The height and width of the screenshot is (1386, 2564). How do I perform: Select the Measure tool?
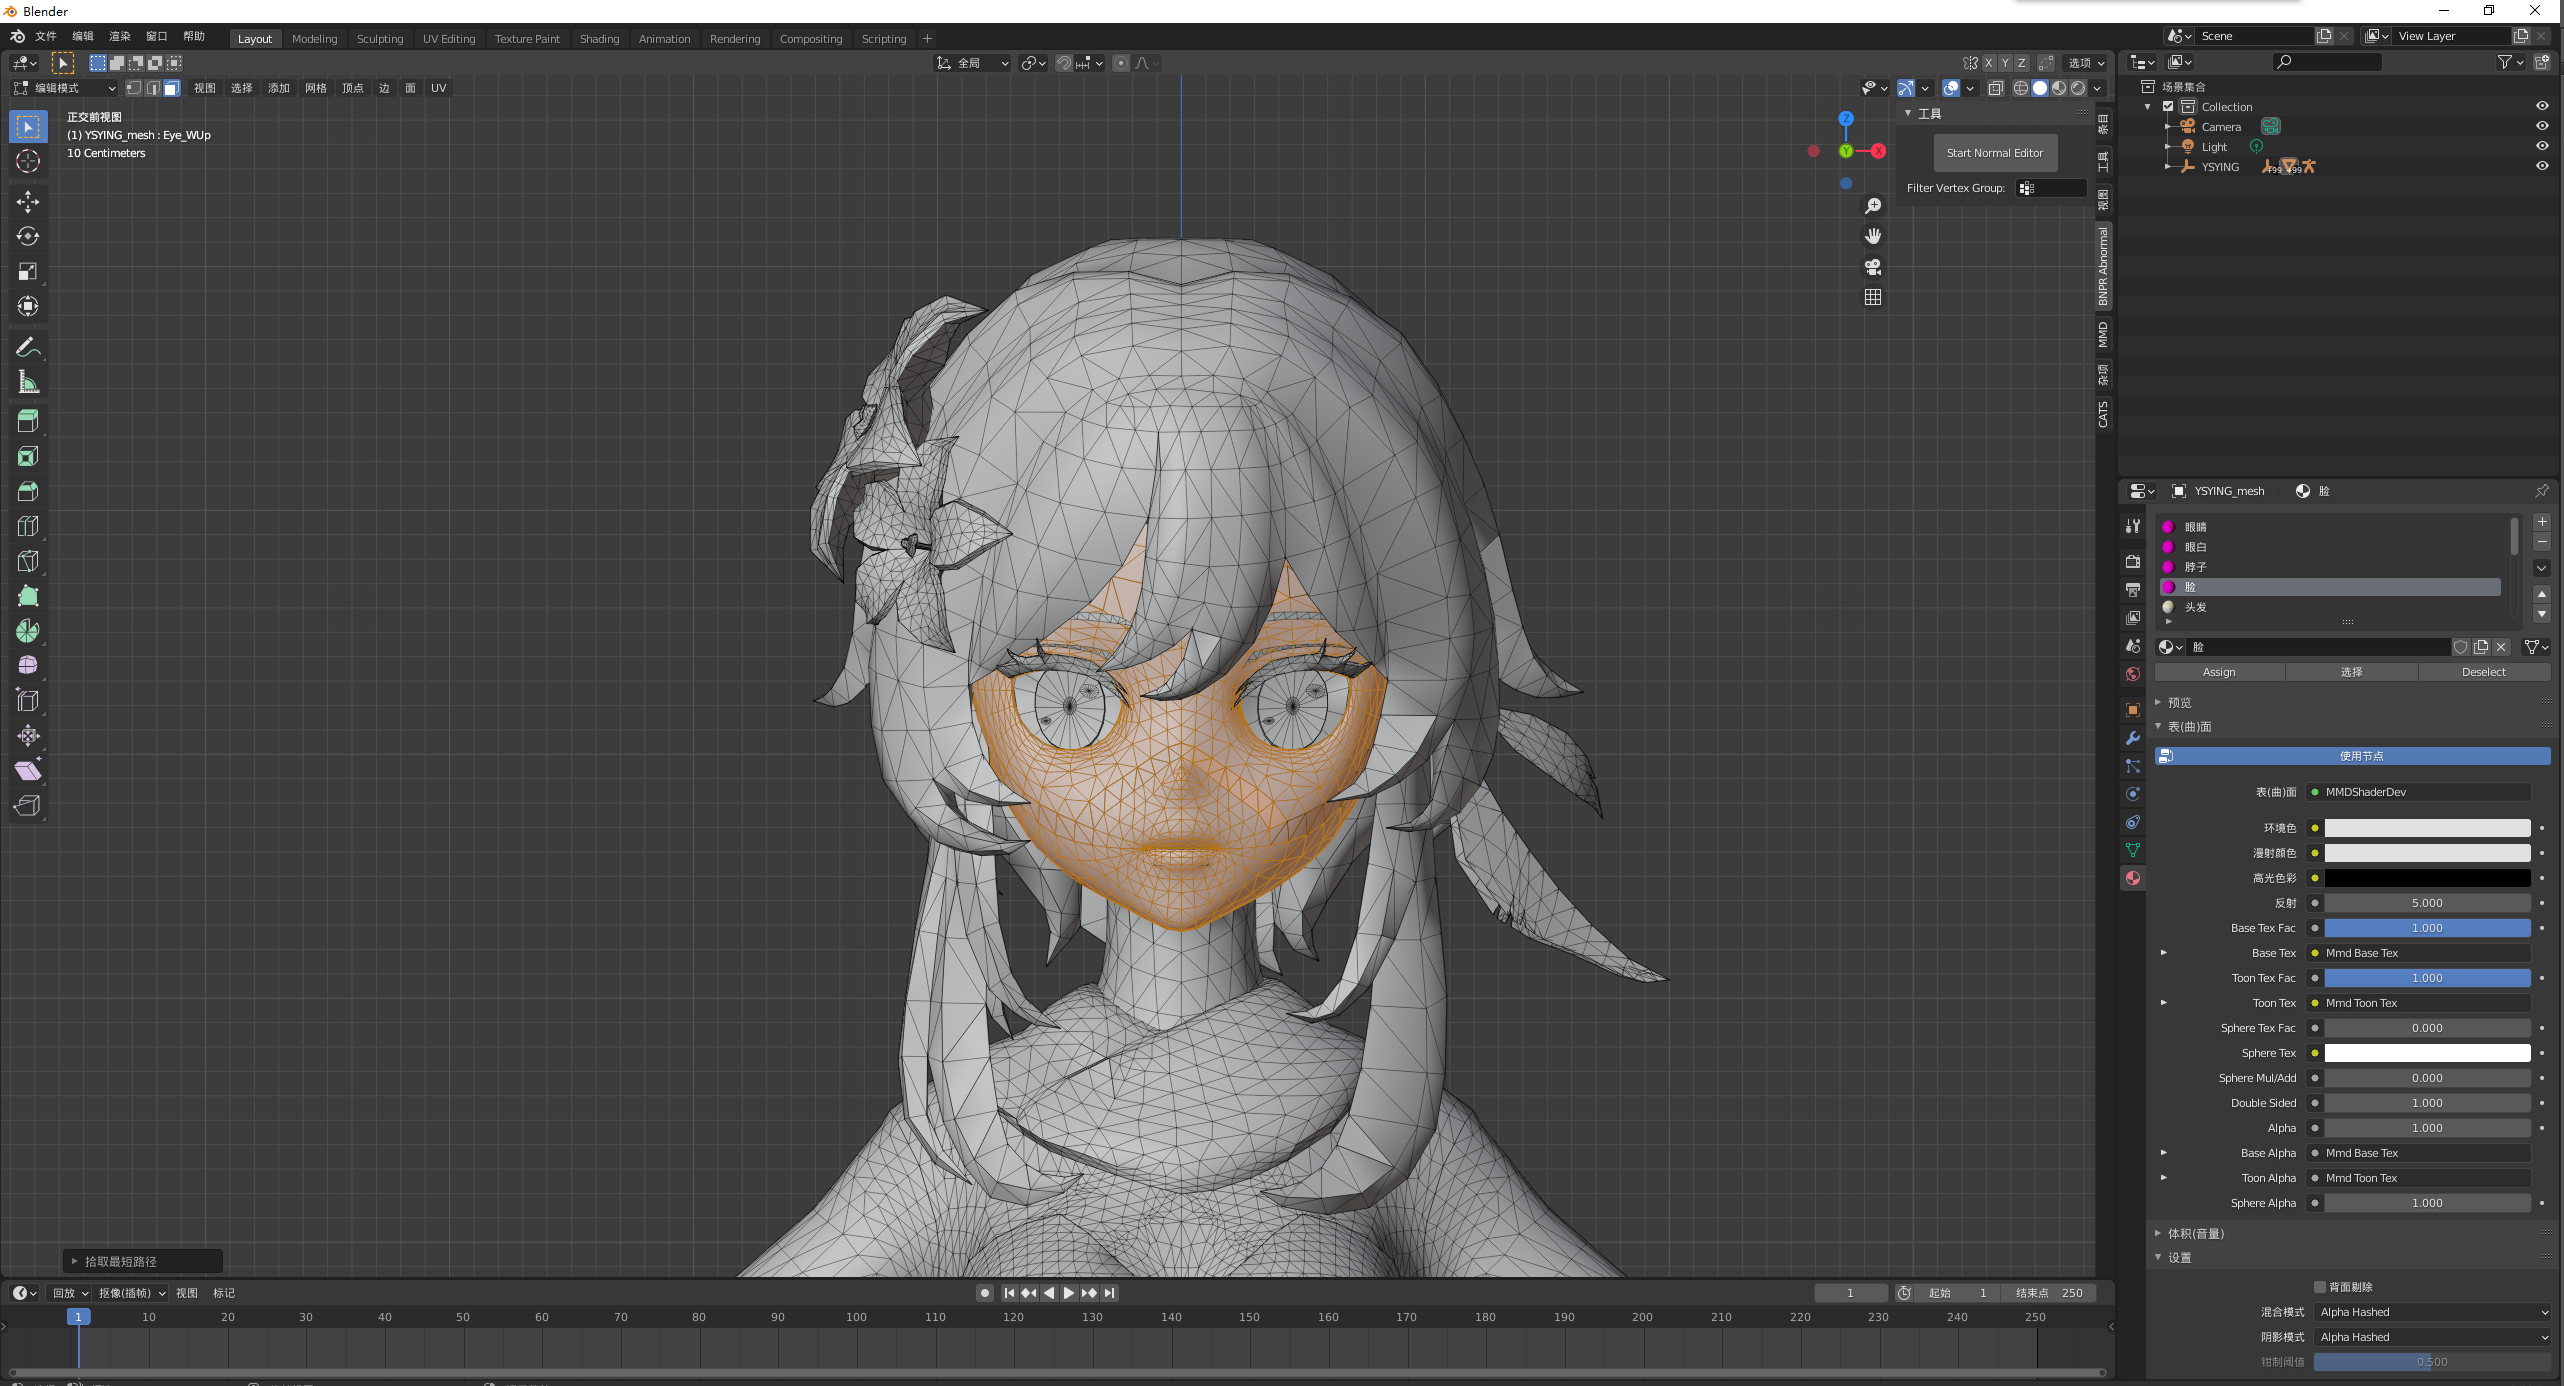pyautogui.click(x=28, y=382)
